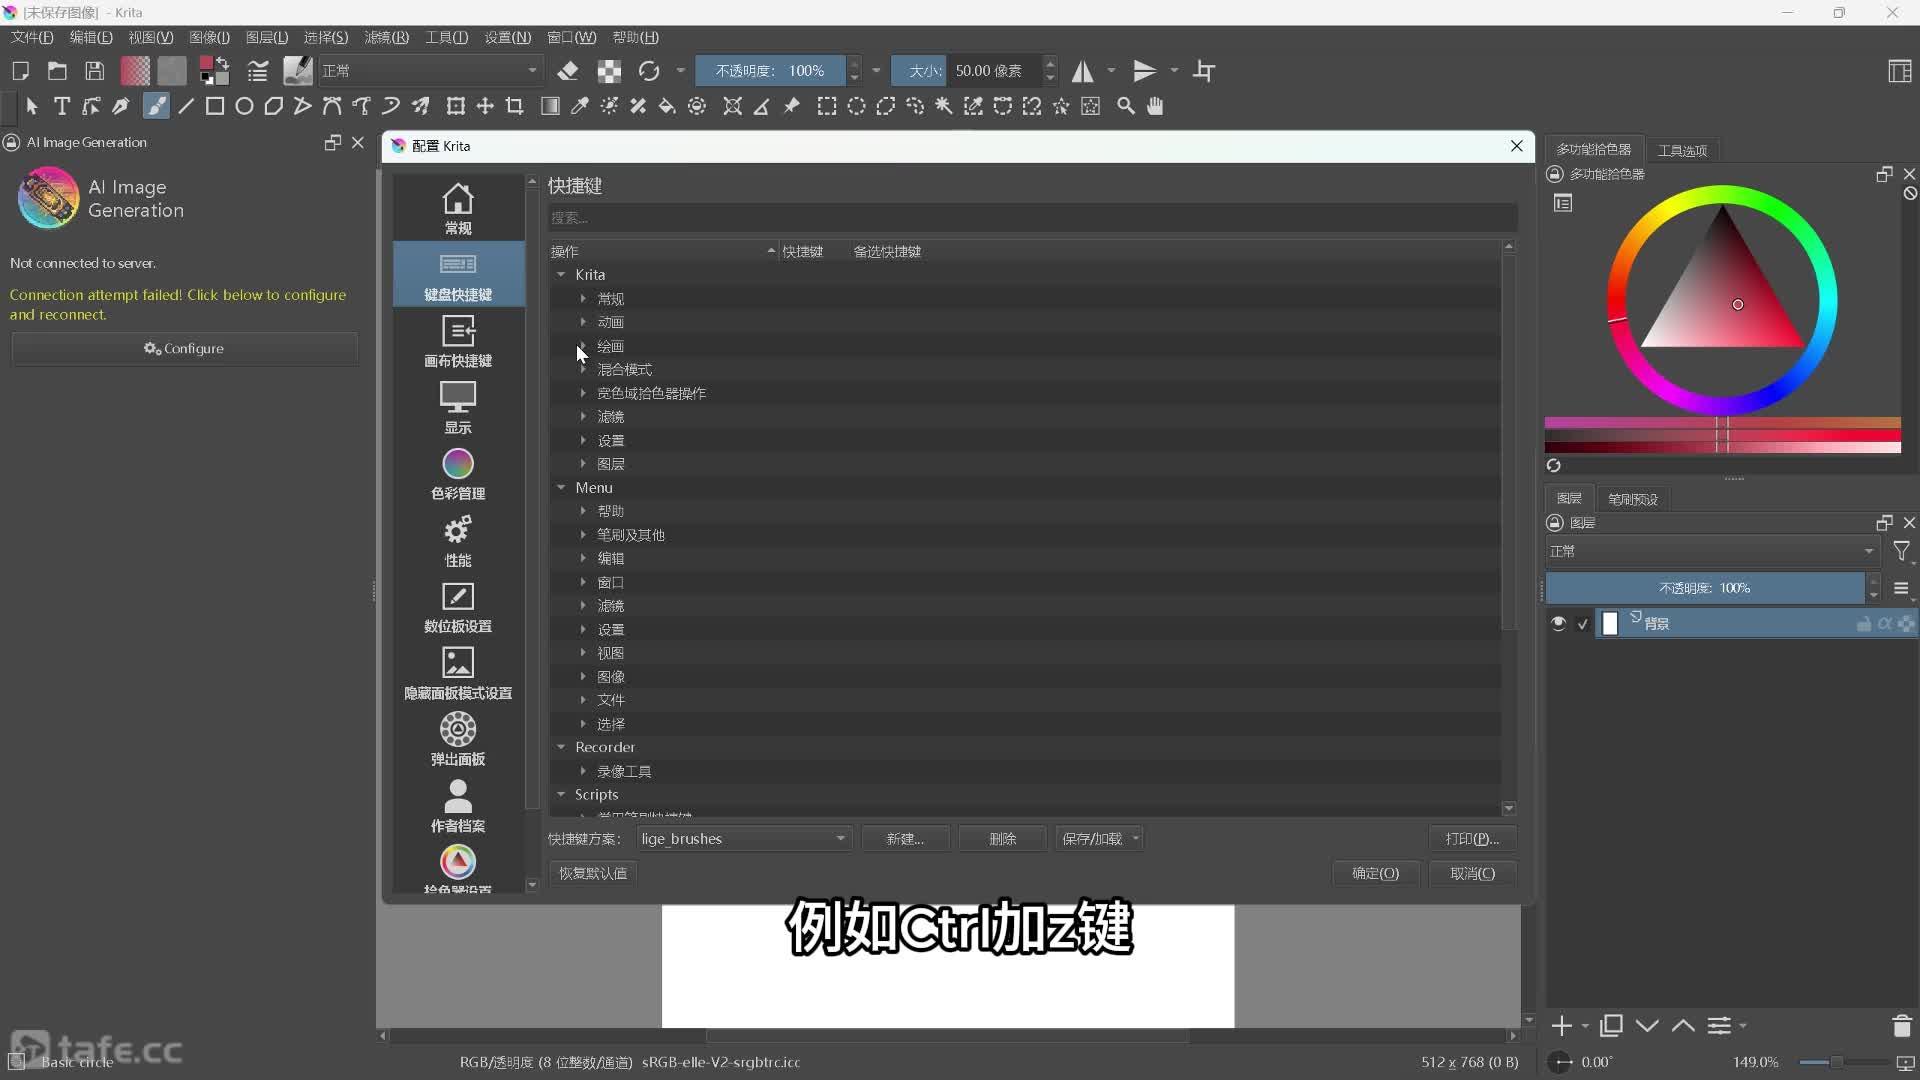Collapse the Recorder shortcuts group

[561, 748]
